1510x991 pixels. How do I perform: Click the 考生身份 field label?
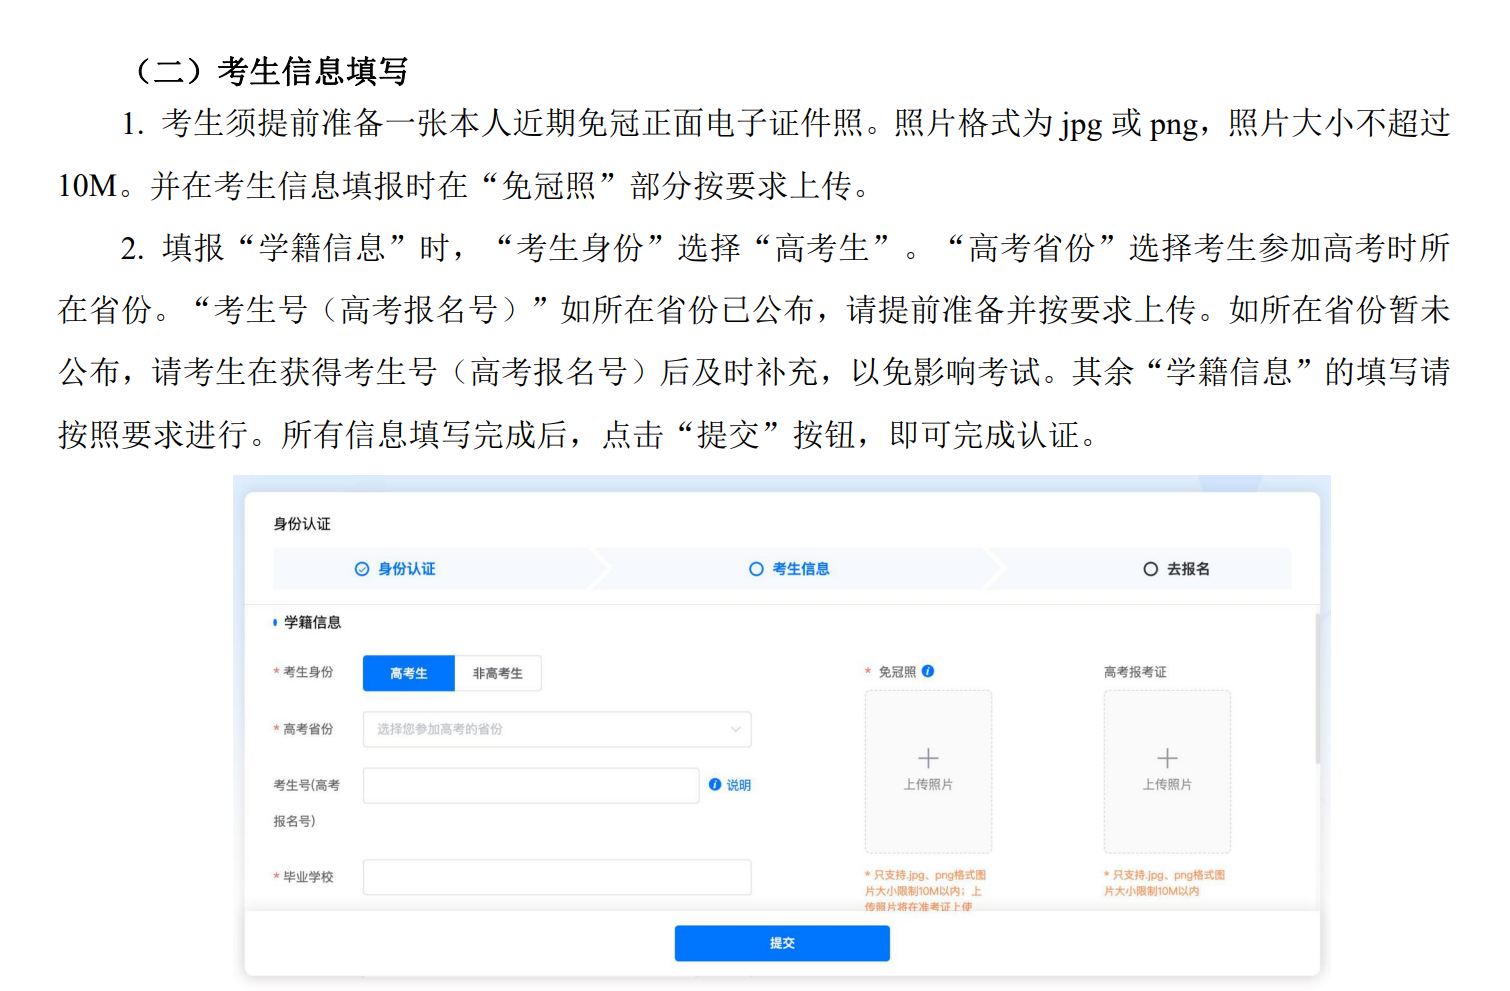click(308, 672)
